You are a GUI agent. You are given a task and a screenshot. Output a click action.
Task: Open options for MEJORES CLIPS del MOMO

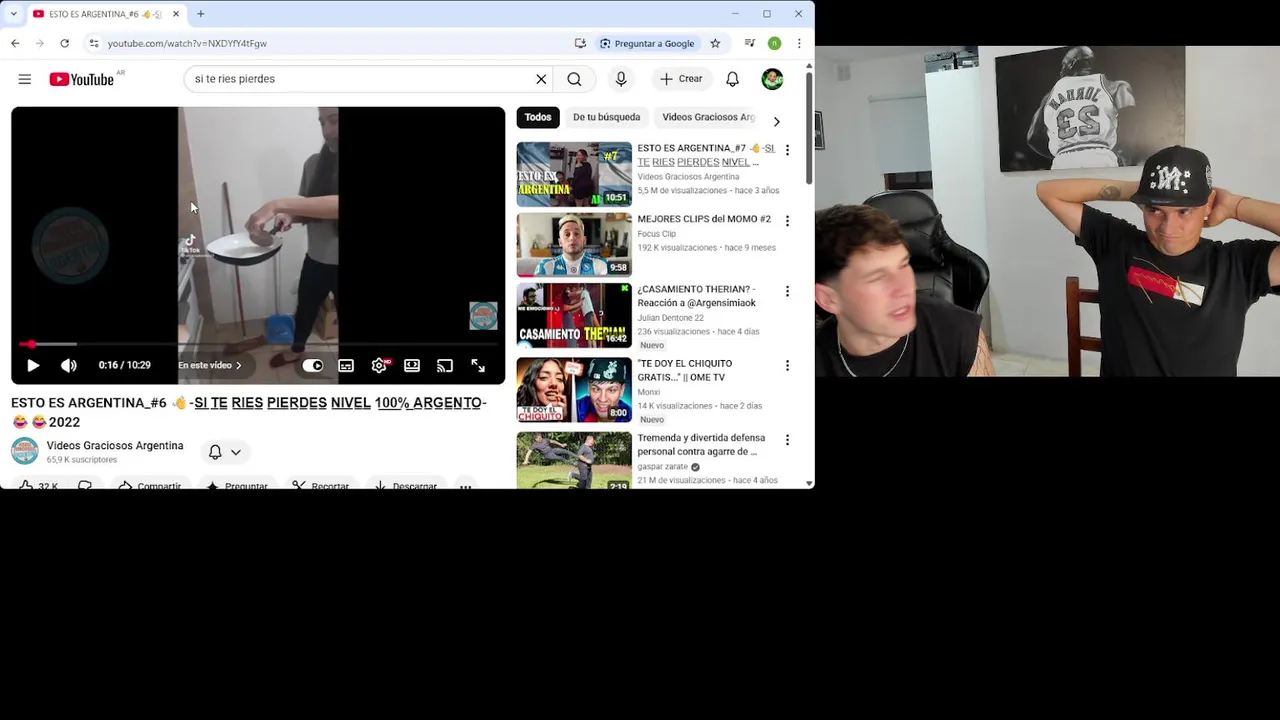pyautogui.click(x=787, y=221)
